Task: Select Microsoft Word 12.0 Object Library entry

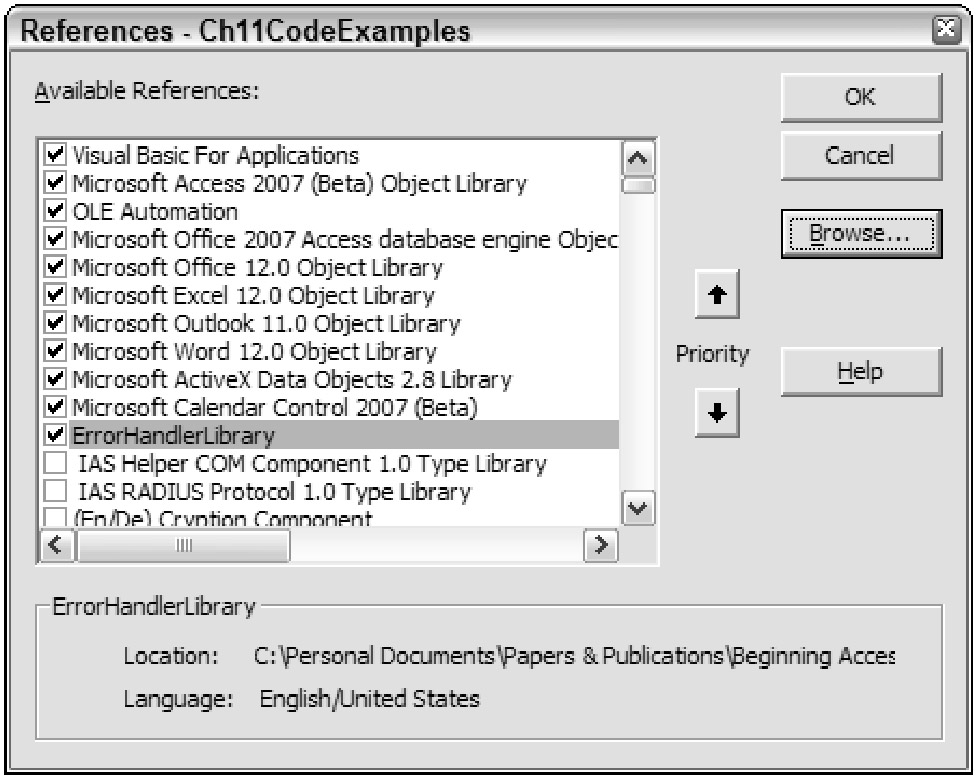Action: [254, 352]
